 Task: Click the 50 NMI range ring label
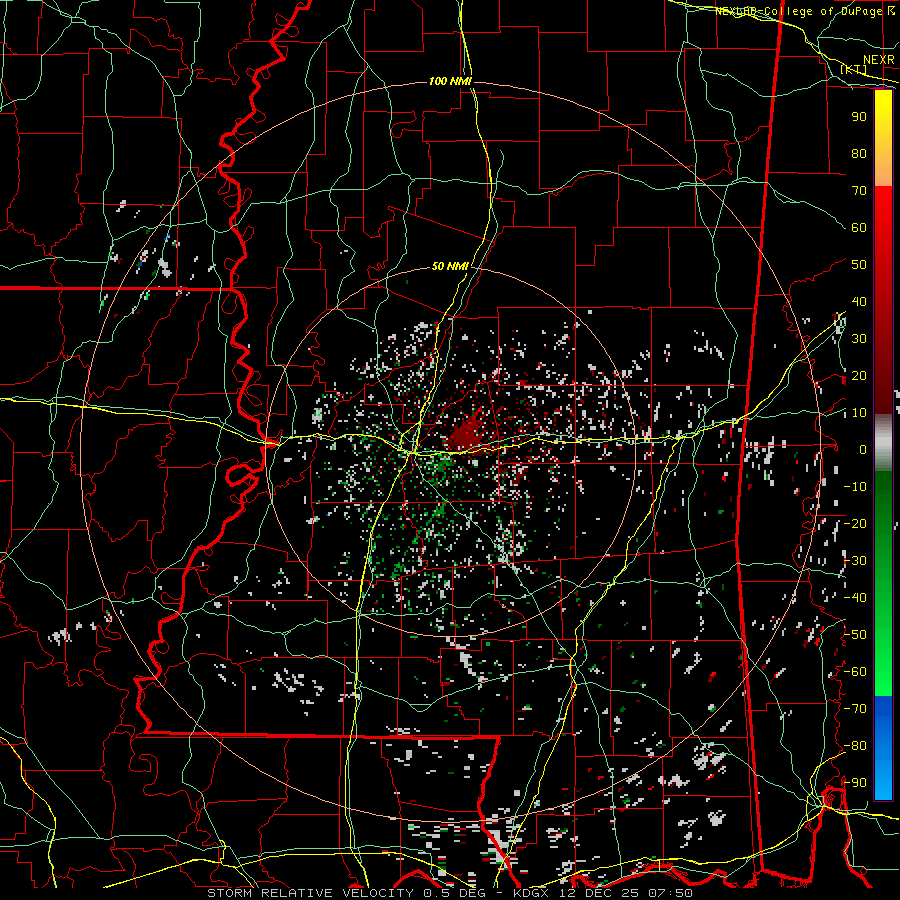coord(450,266)
